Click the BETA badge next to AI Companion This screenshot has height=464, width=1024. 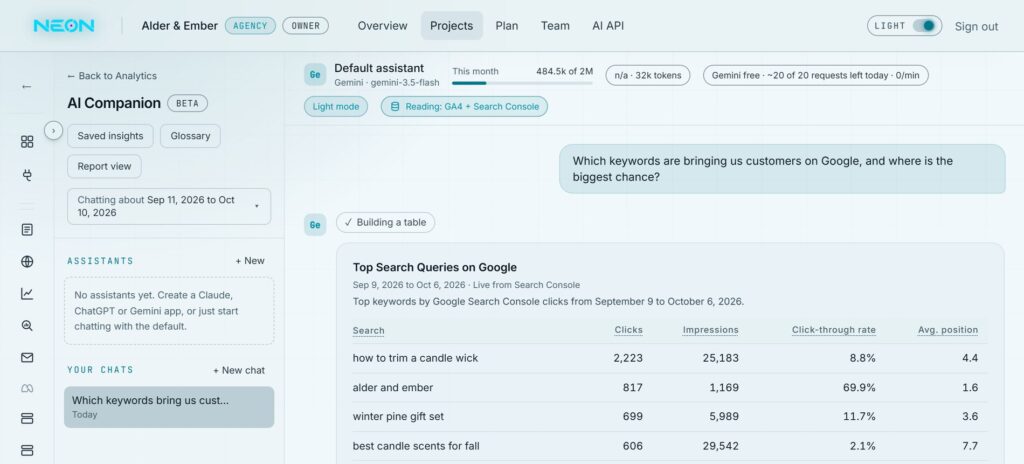[187, 103]
